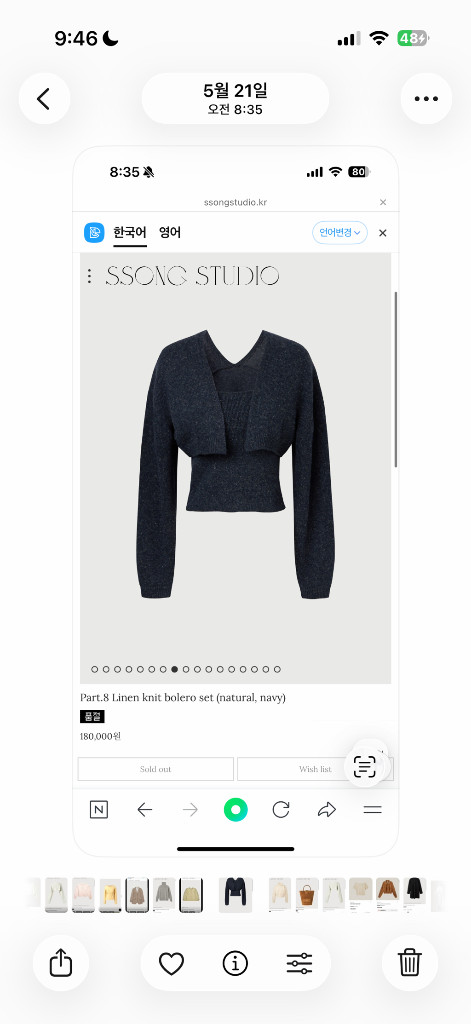Tap the Live Text scan icon

point(365,766)
